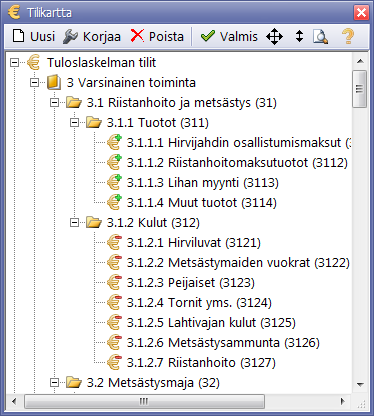The width and height of the screenshot is (374, 416).
Task: Click expense euro icon of Tornit yms.
Action: pyautogui.click(x=114, y=302)
